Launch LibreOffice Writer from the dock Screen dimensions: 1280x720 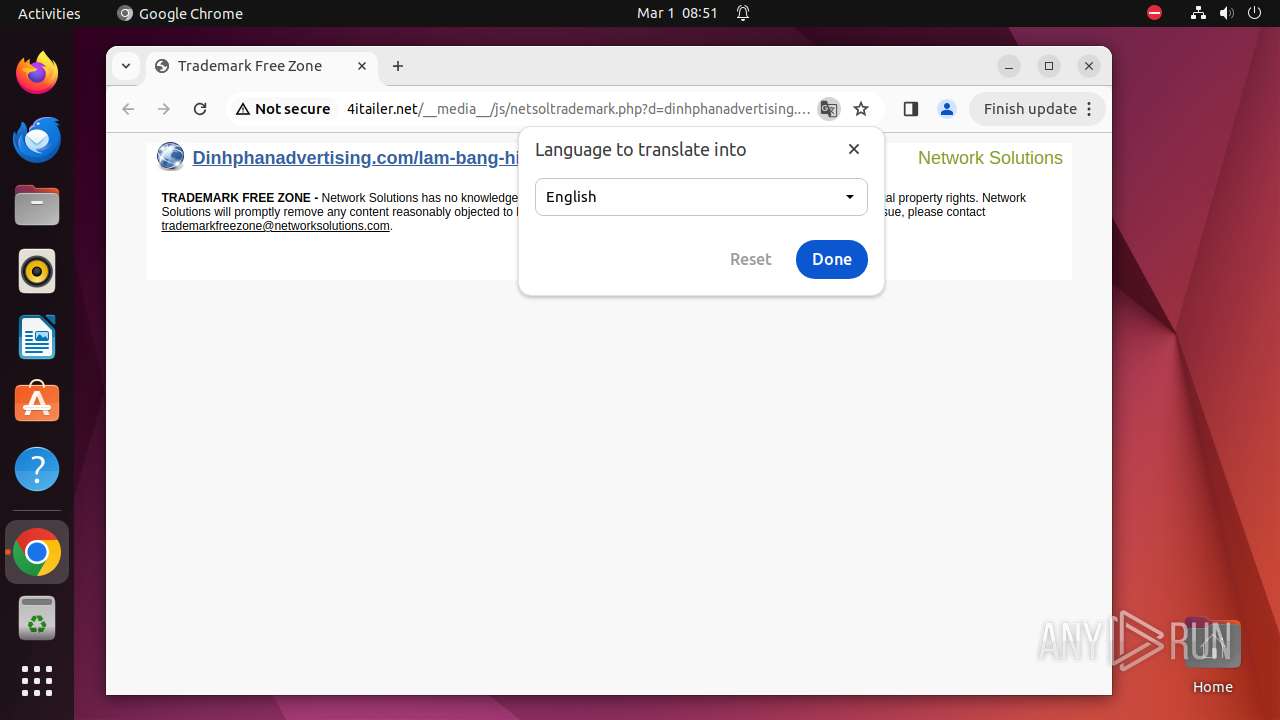tap(37, 337)
